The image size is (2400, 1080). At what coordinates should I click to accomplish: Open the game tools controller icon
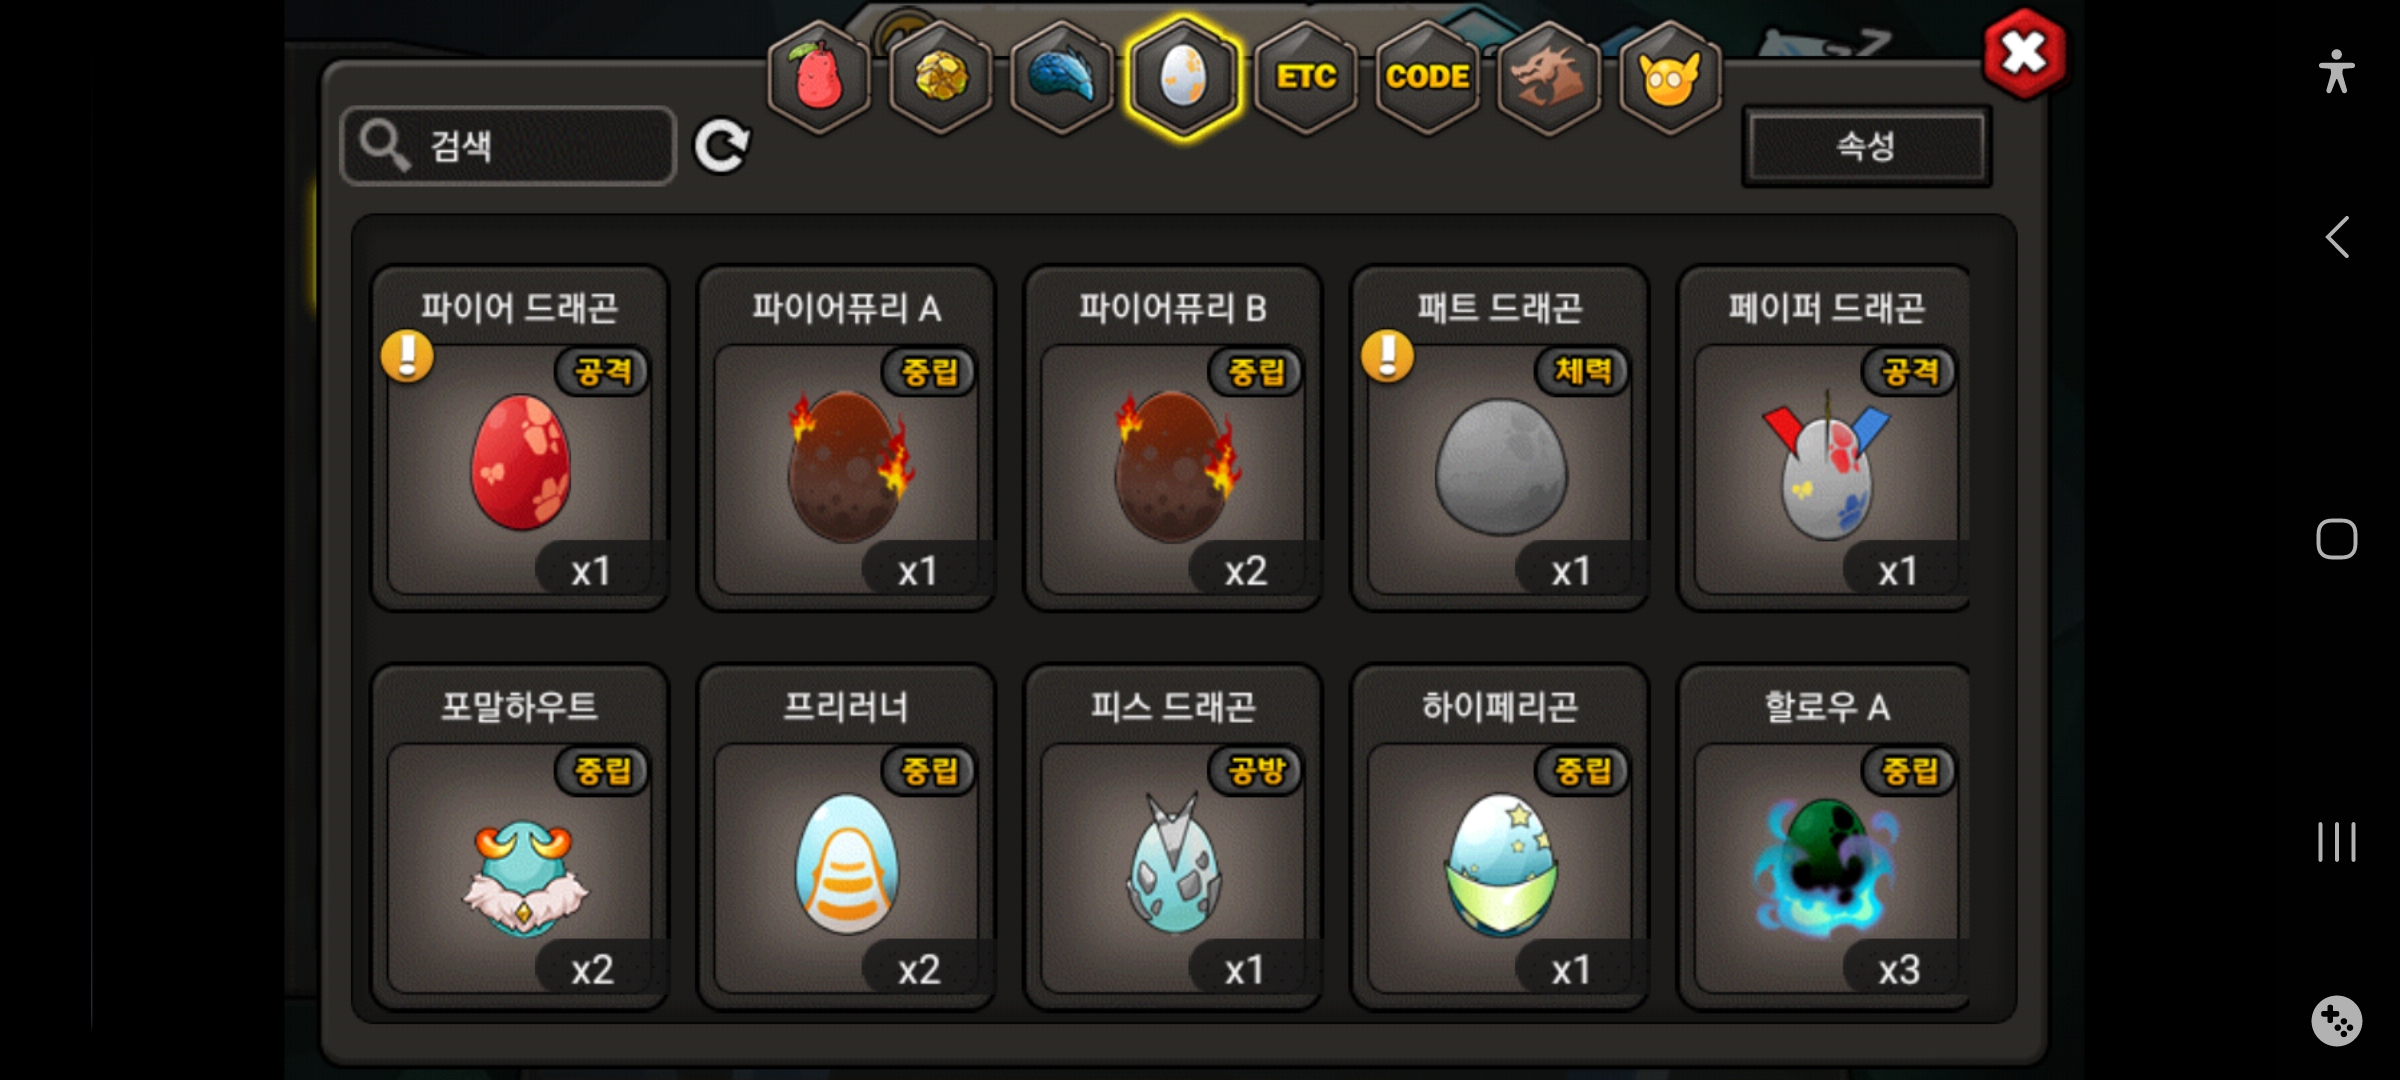(x=2337, y=1021)
